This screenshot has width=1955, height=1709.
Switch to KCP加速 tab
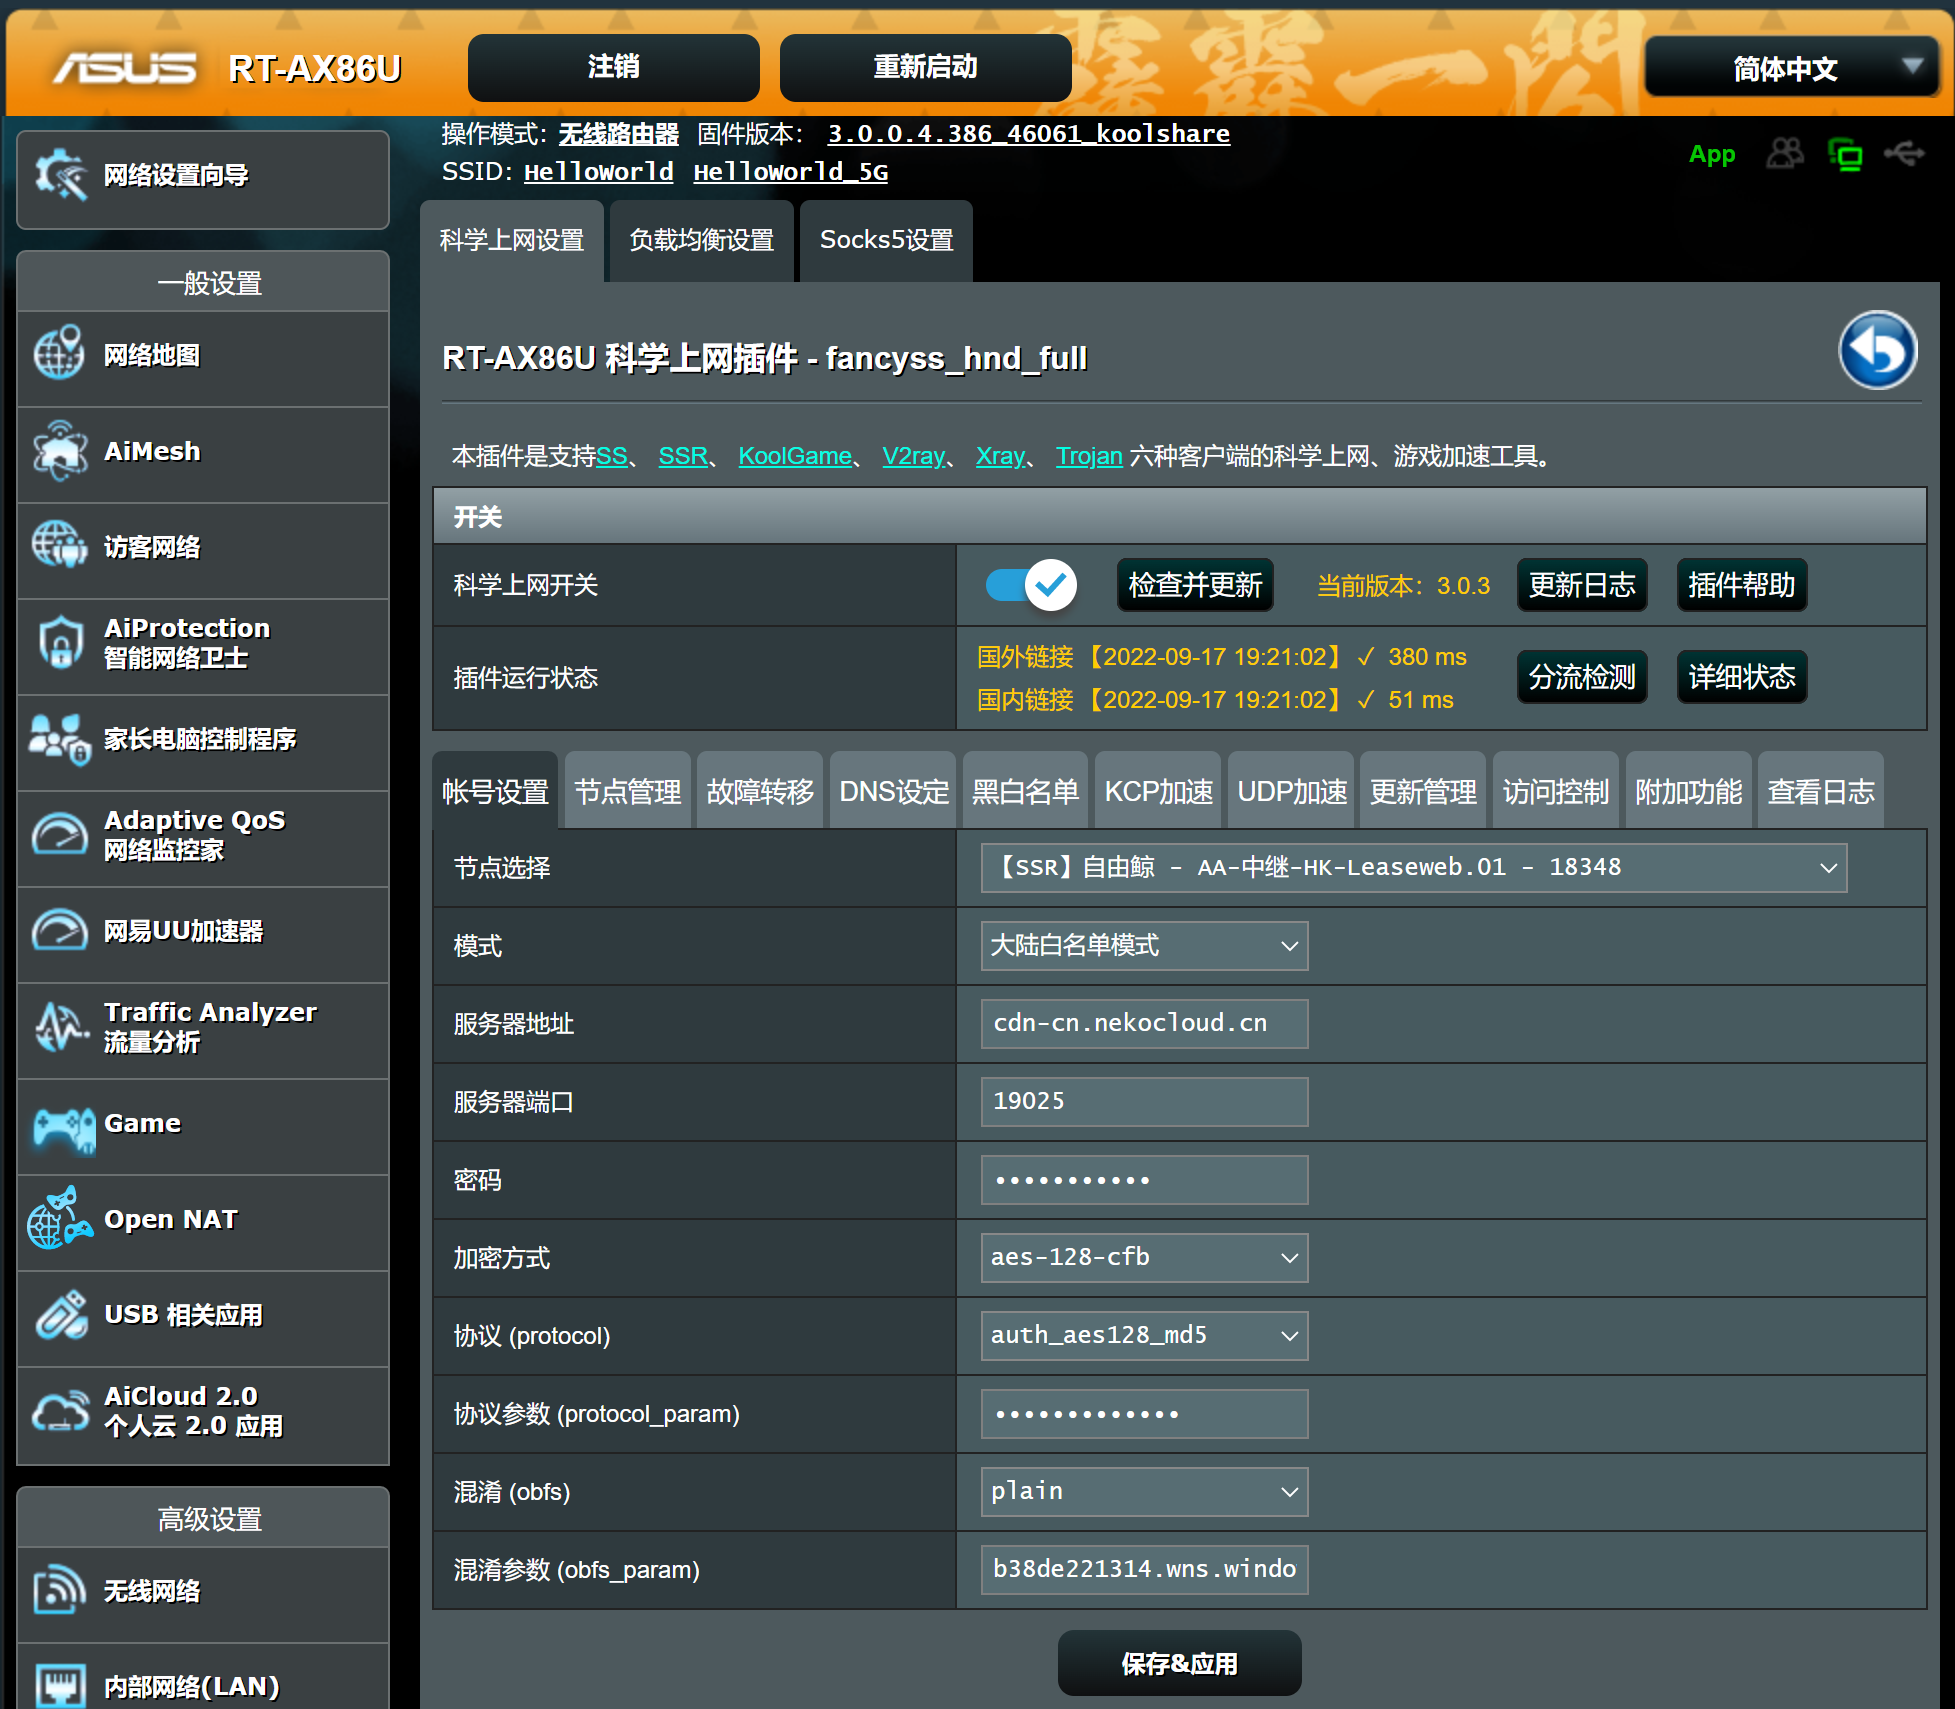[x=1158, y=791]
